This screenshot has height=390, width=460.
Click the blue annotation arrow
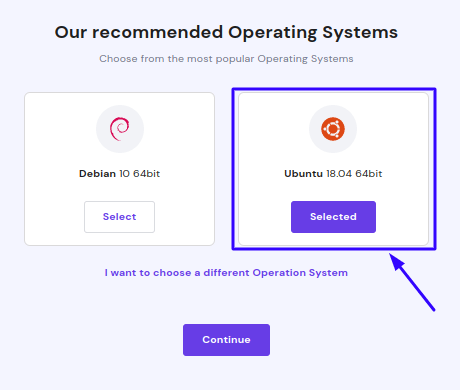pos(412,282)
